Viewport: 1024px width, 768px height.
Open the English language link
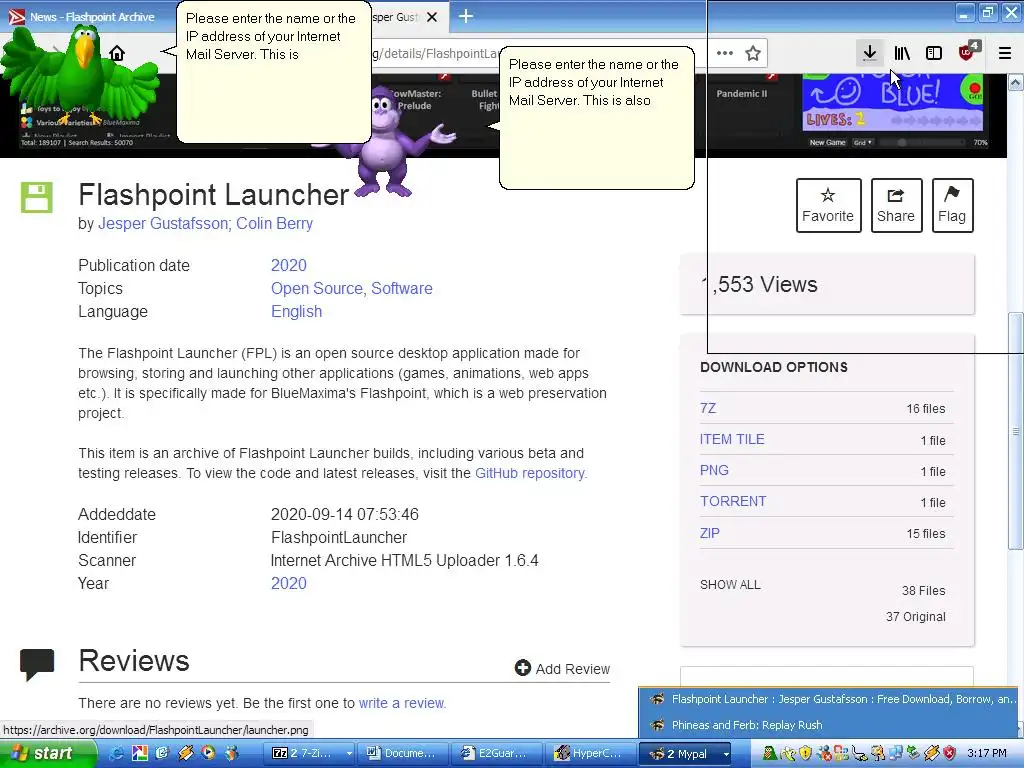pos(296,312)
